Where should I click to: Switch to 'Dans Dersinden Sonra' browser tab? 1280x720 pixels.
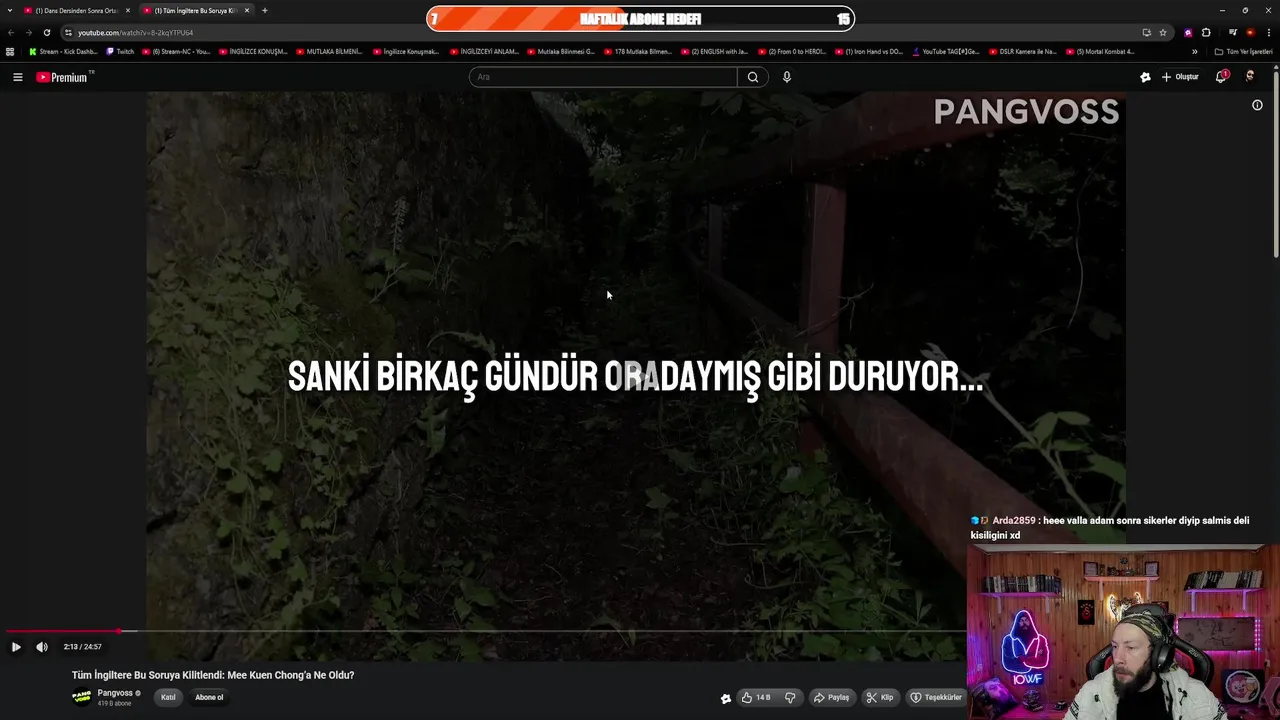77,10
